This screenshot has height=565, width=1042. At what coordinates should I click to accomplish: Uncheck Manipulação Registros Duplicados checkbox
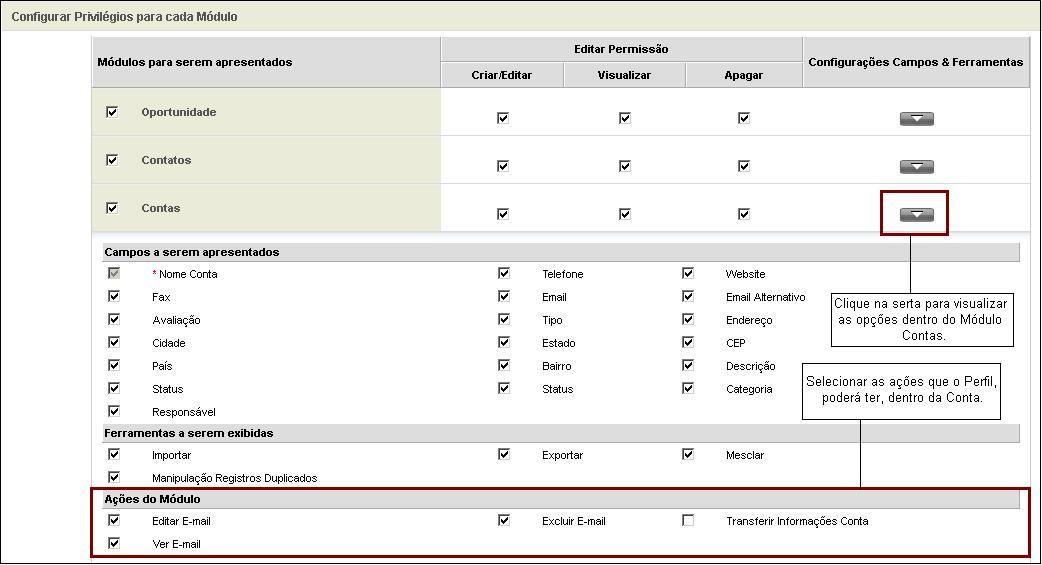pyautogui.click(x=114, y=477)
